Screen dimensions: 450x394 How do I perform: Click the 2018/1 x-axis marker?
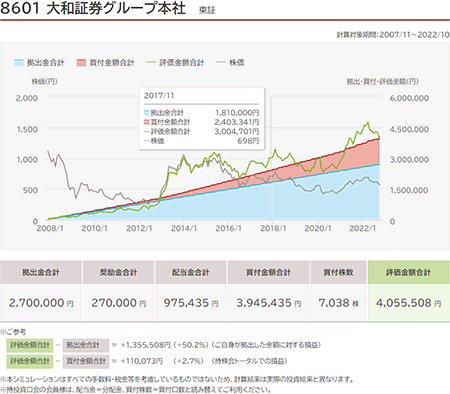click(x=273, y=228)
